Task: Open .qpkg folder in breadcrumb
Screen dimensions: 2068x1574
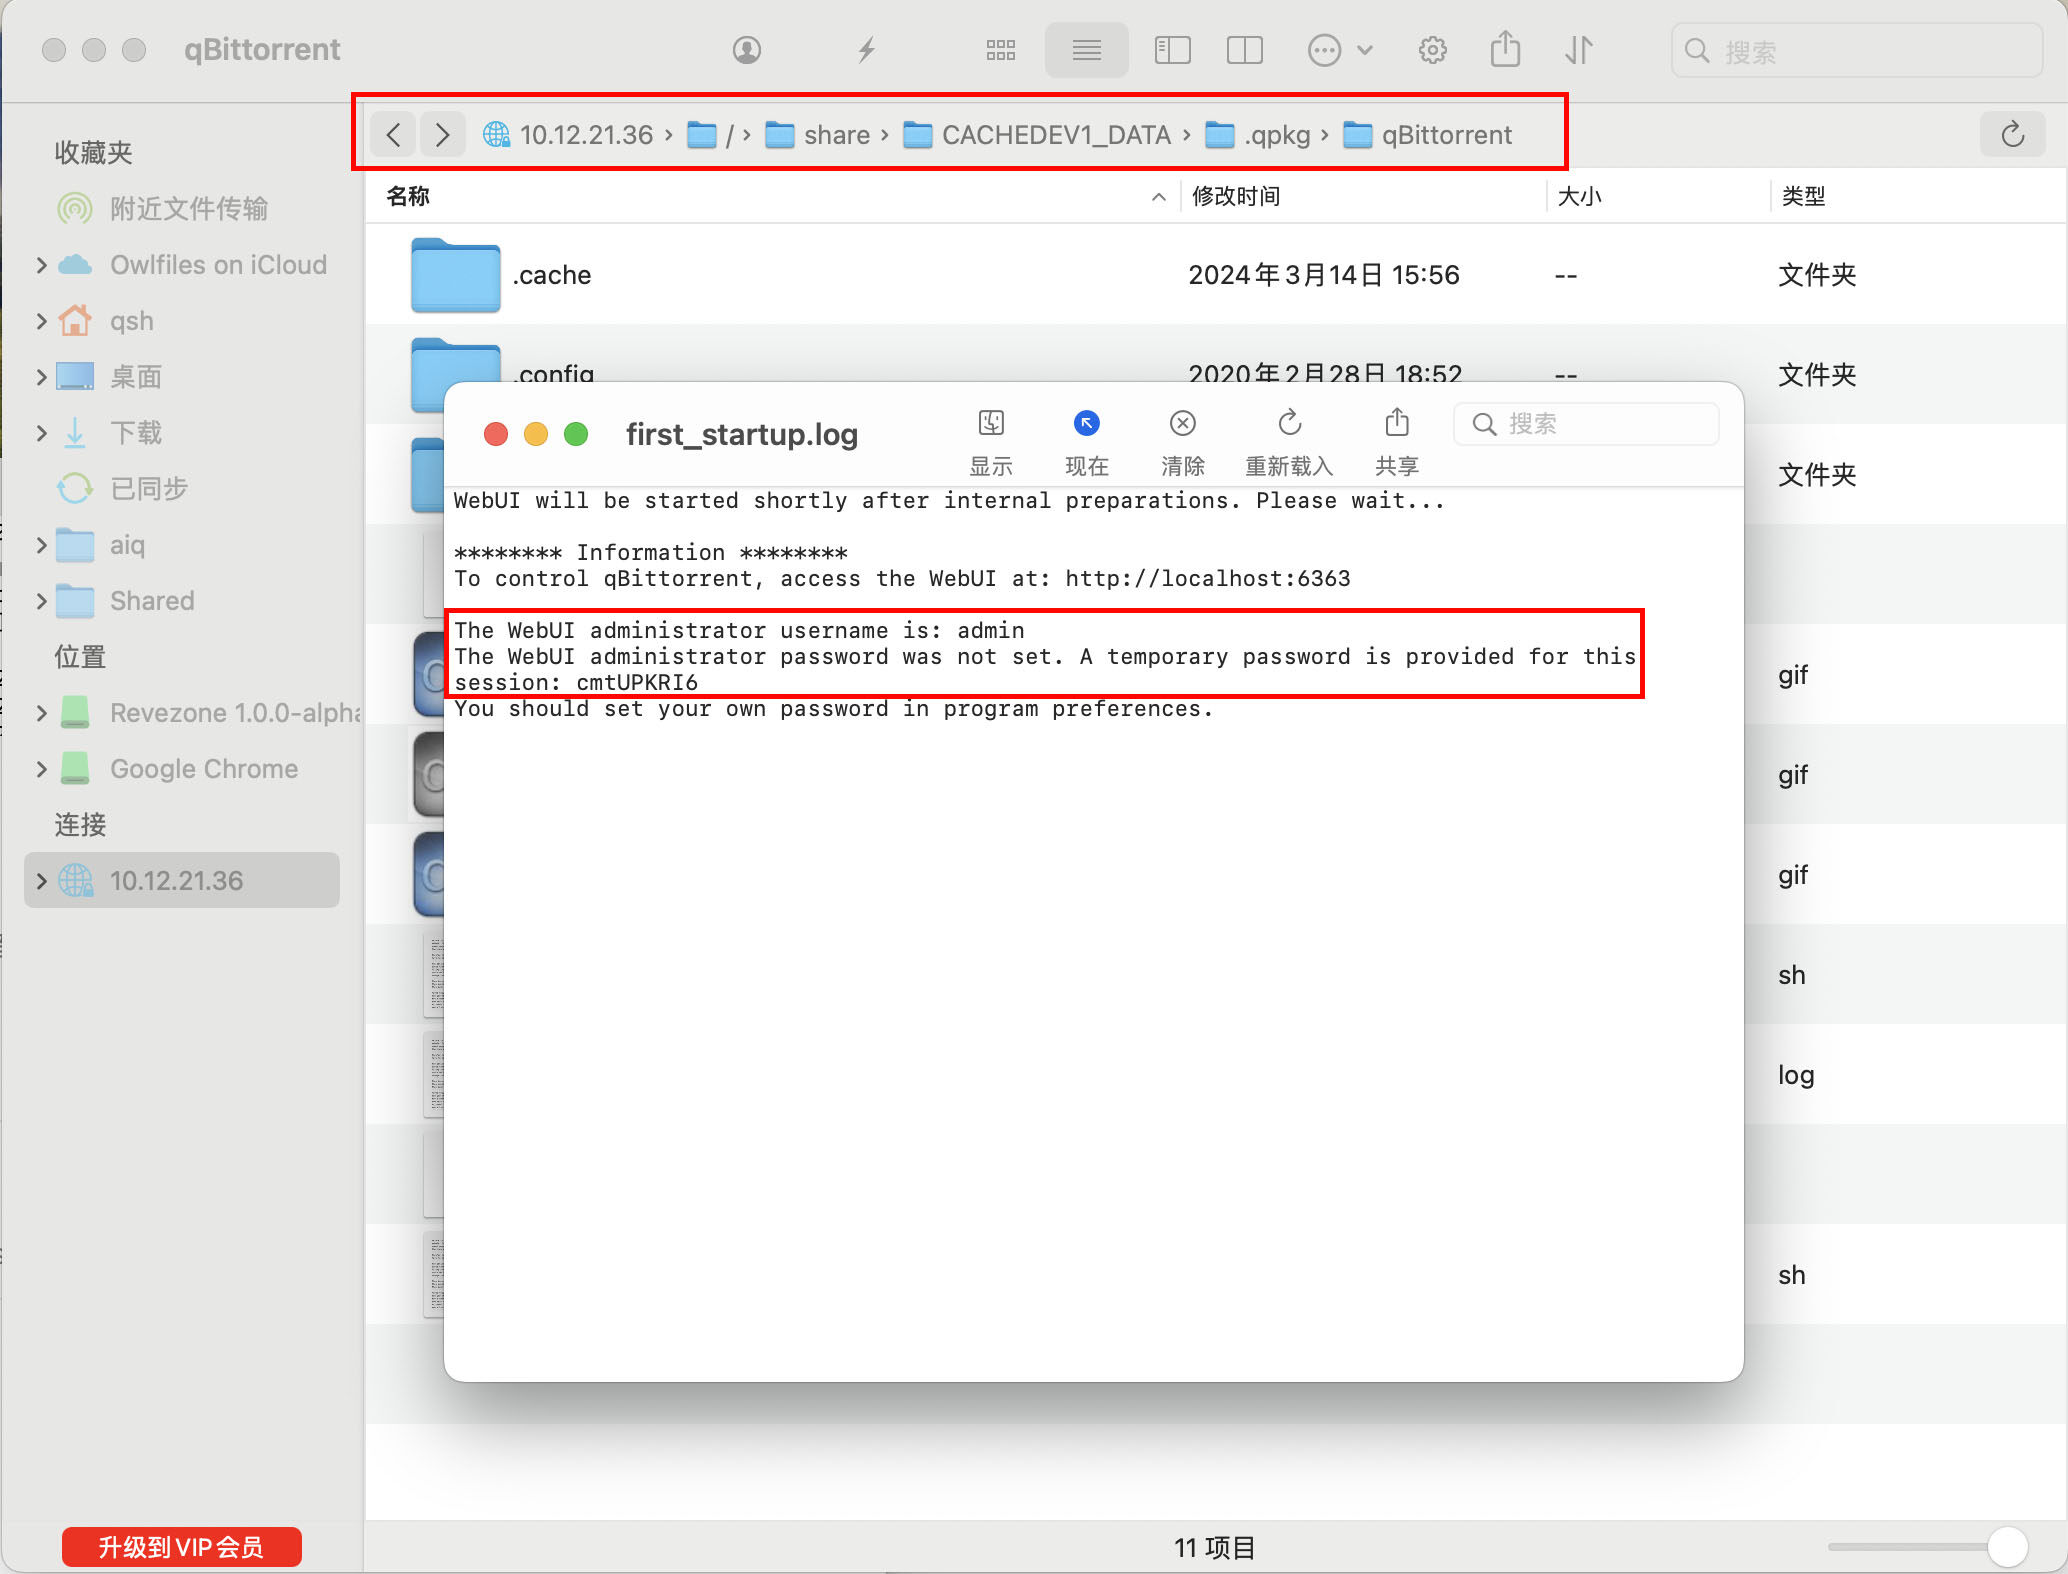Action: click(x=1258, y=135)
